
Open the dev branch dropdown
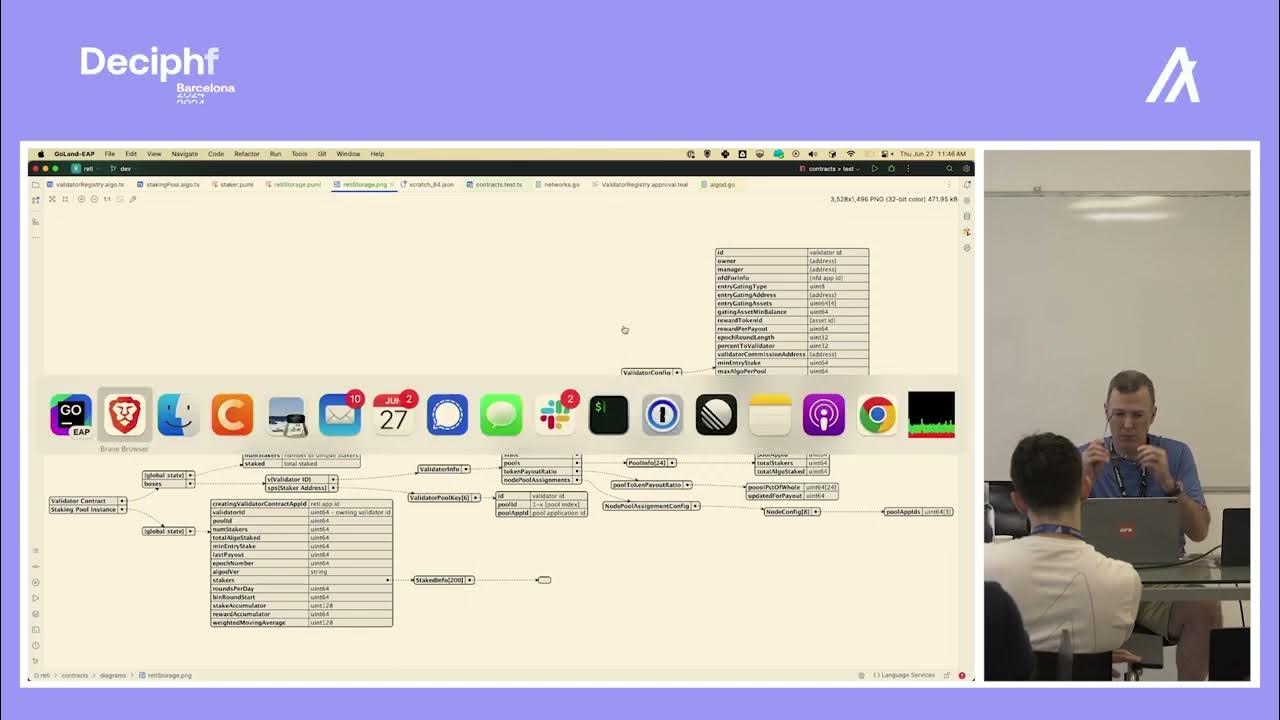click(x=122, y=169)
